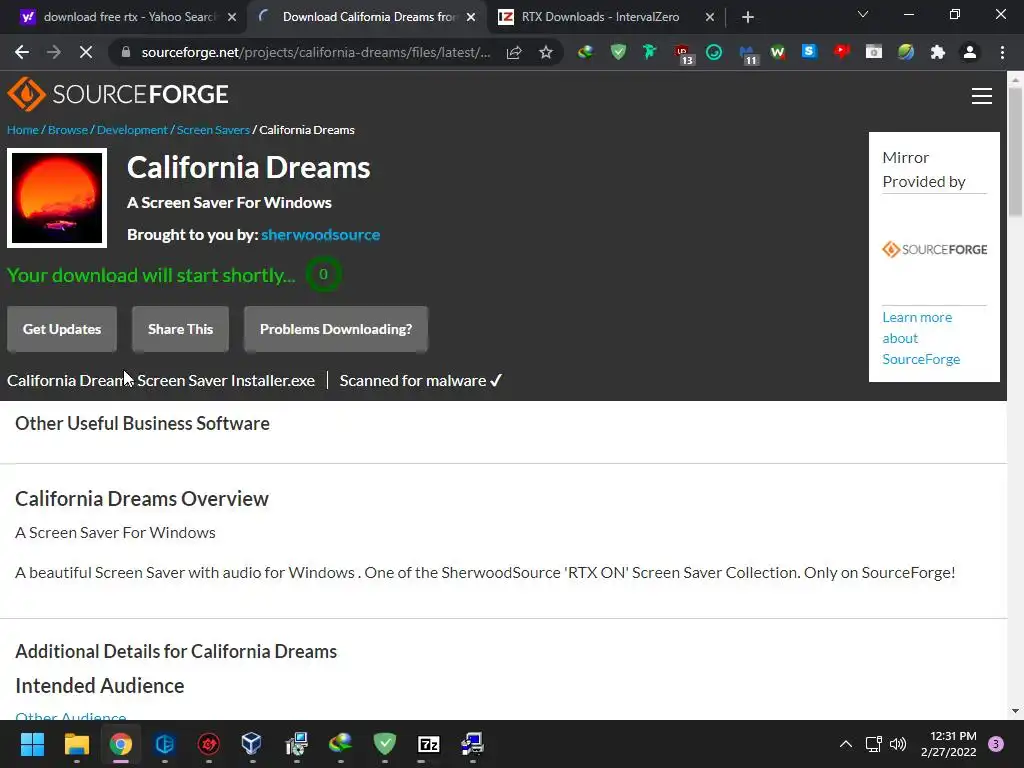
Task: Follow the Browse breadcrumb link
Action: pyautogui.click(x=67, y=129)
